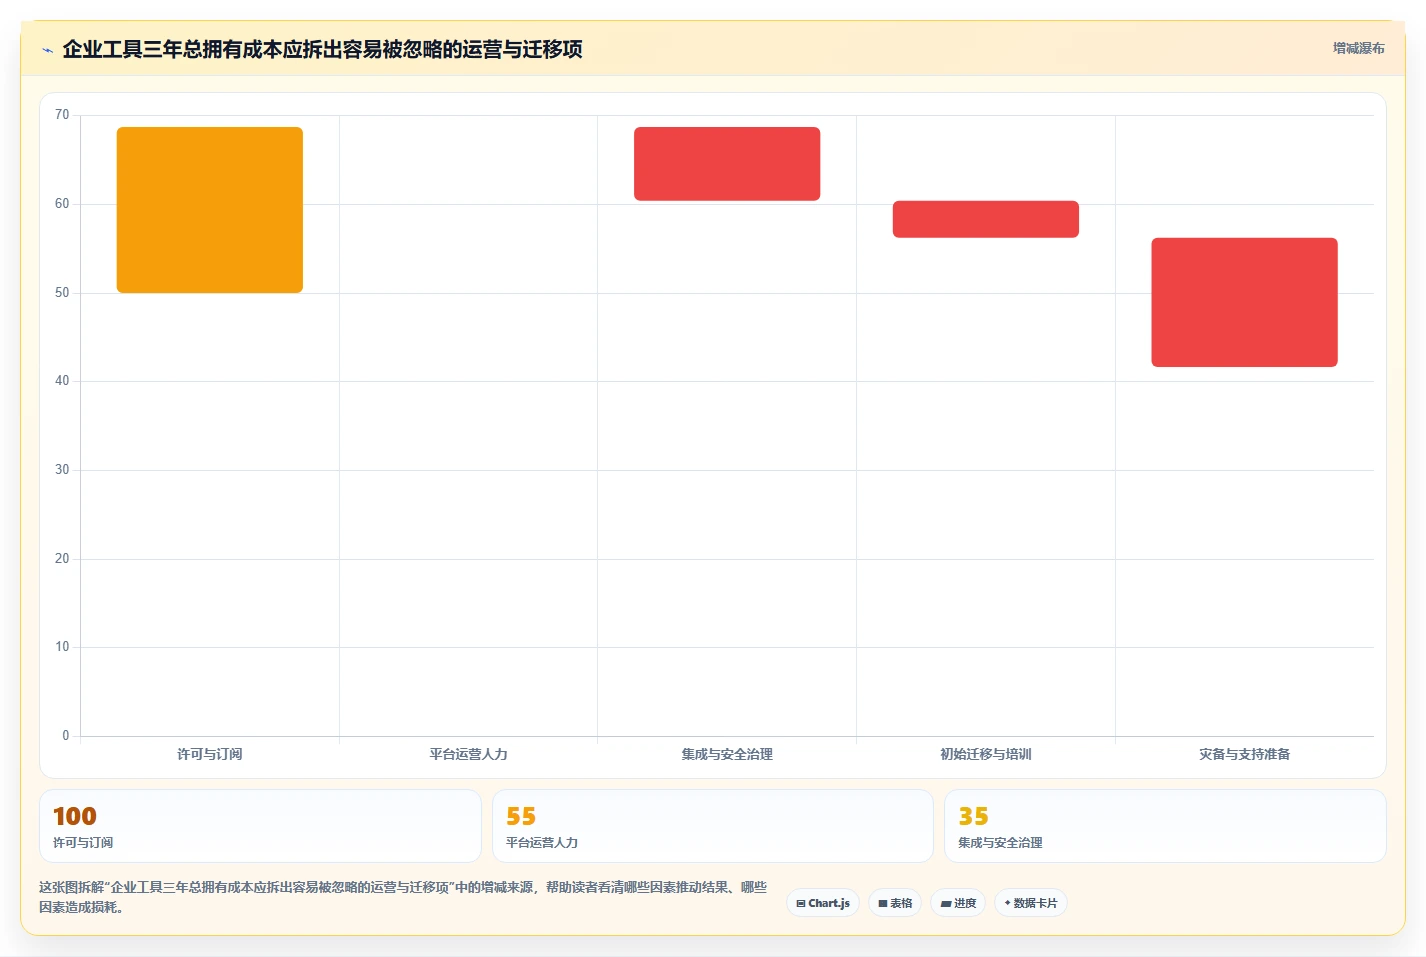The image size is (1426, 957).
Task: Open the data card showing 100 许可与订阅
Action: click(x=260, y=826)
